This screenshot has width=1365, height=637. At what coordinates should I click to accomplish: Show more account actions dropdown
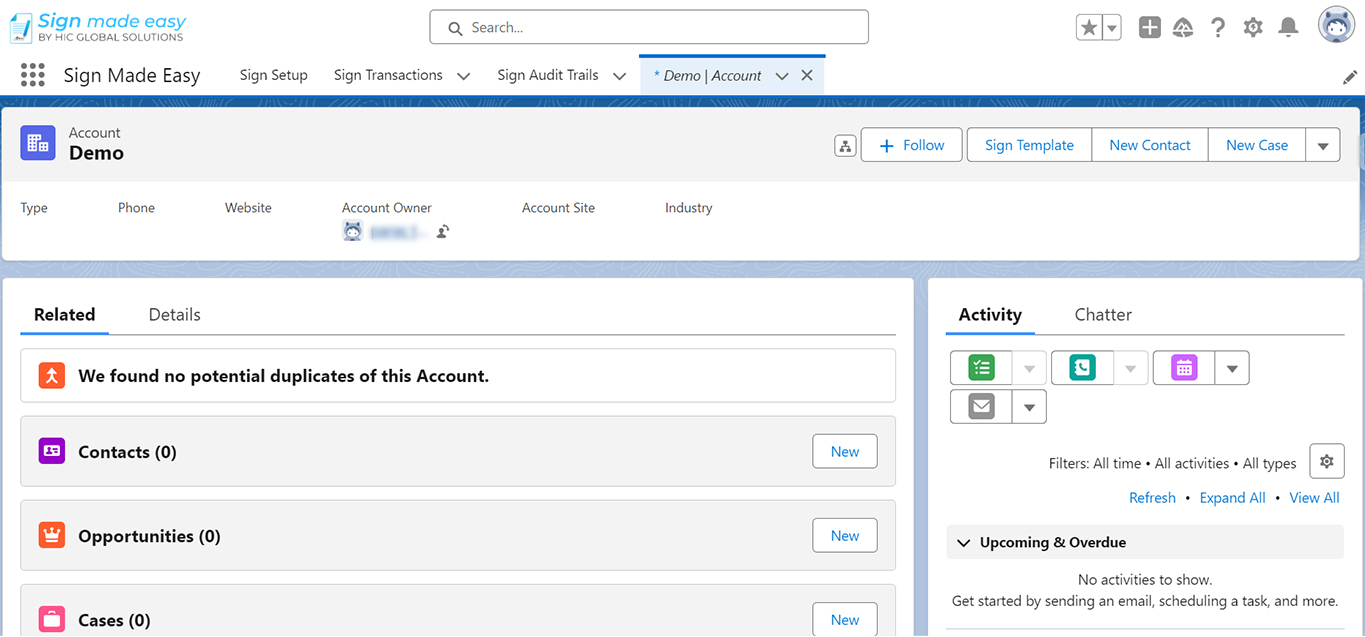pos(1322,145)
